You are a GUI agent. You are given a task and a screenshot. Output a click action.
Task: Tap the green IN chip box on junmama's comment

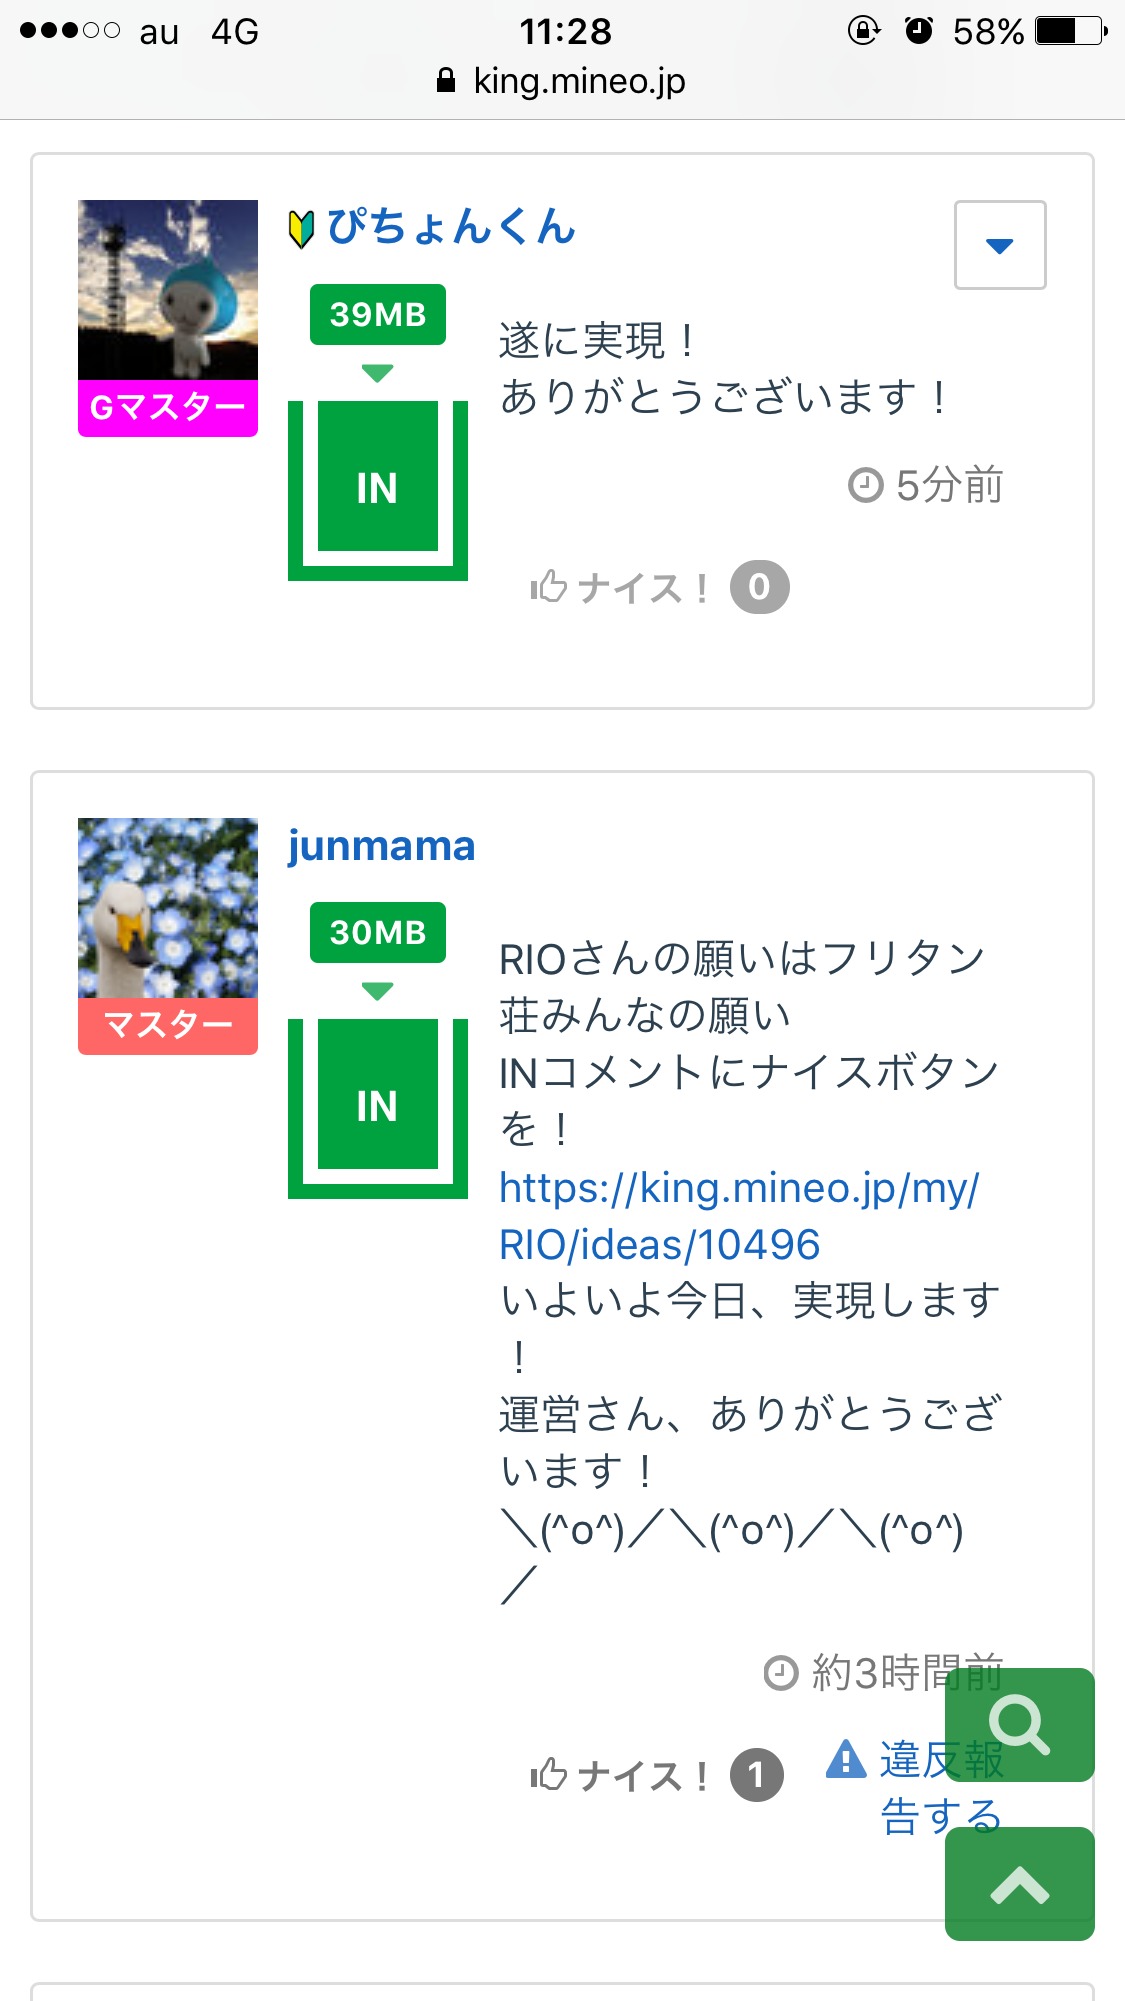pos(377,1106)
